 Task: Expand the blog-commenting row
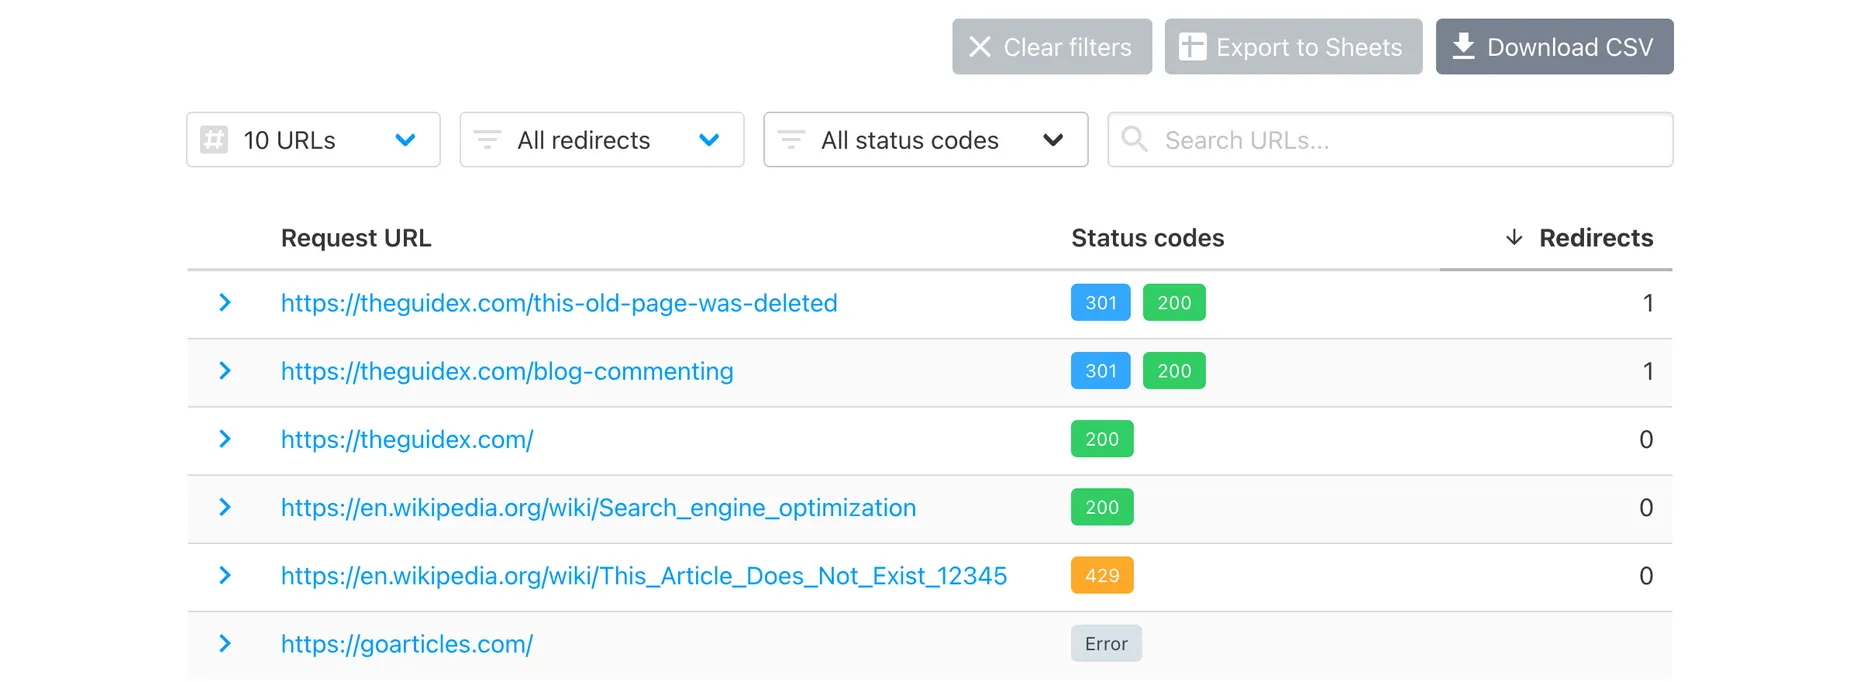[225, 371]
